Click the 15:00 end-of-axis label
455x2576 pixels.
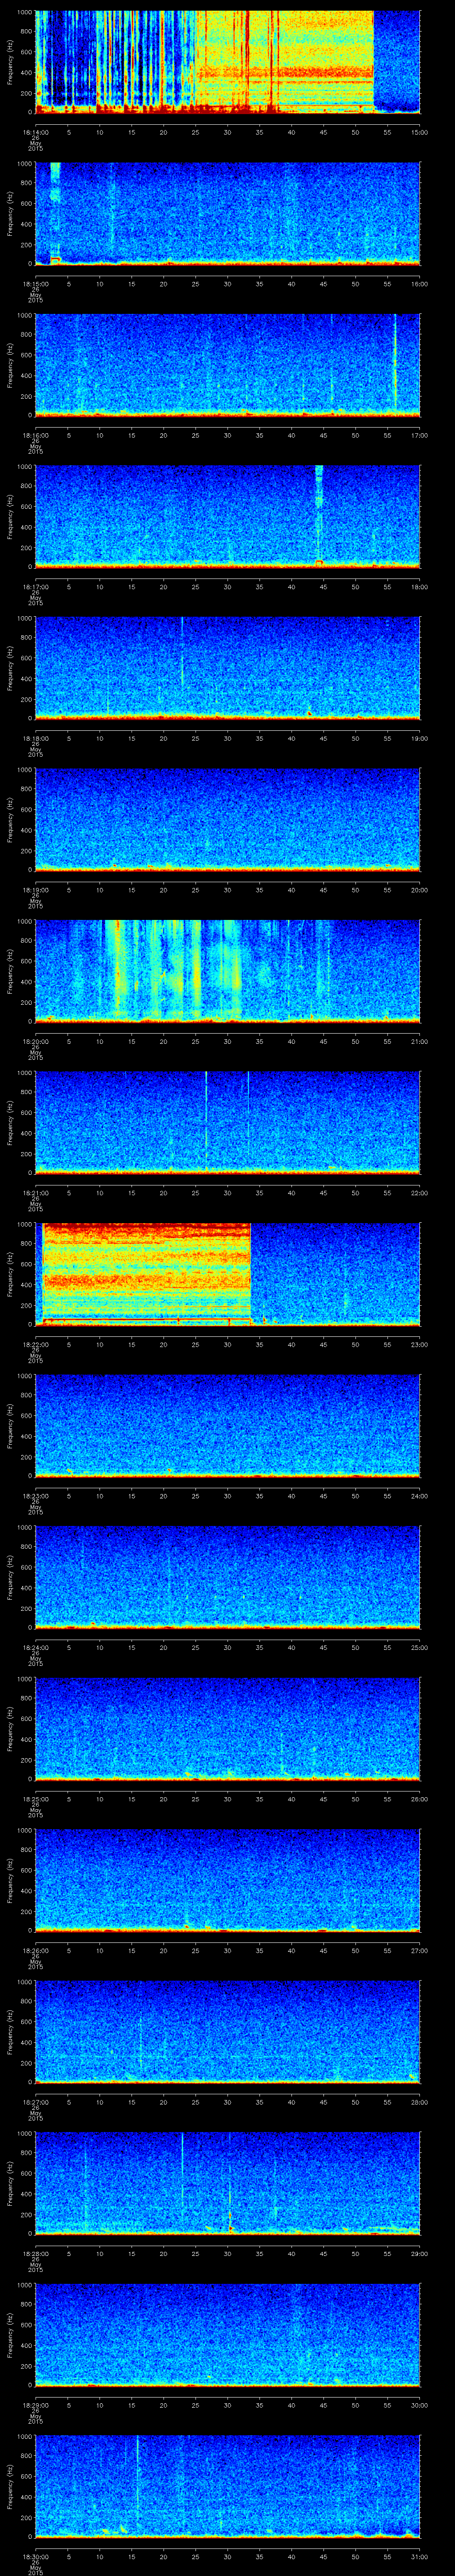click(419, 132)
